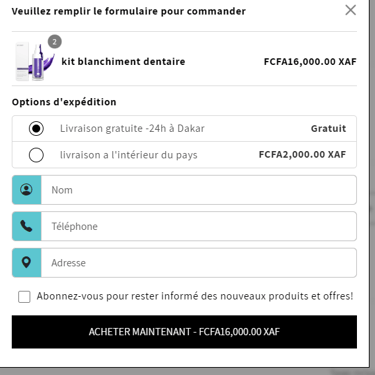Click the Abonnez-vous pour rester informé label text
The height and width of the screenshot is (375, 375).
[x=195, y=296]
